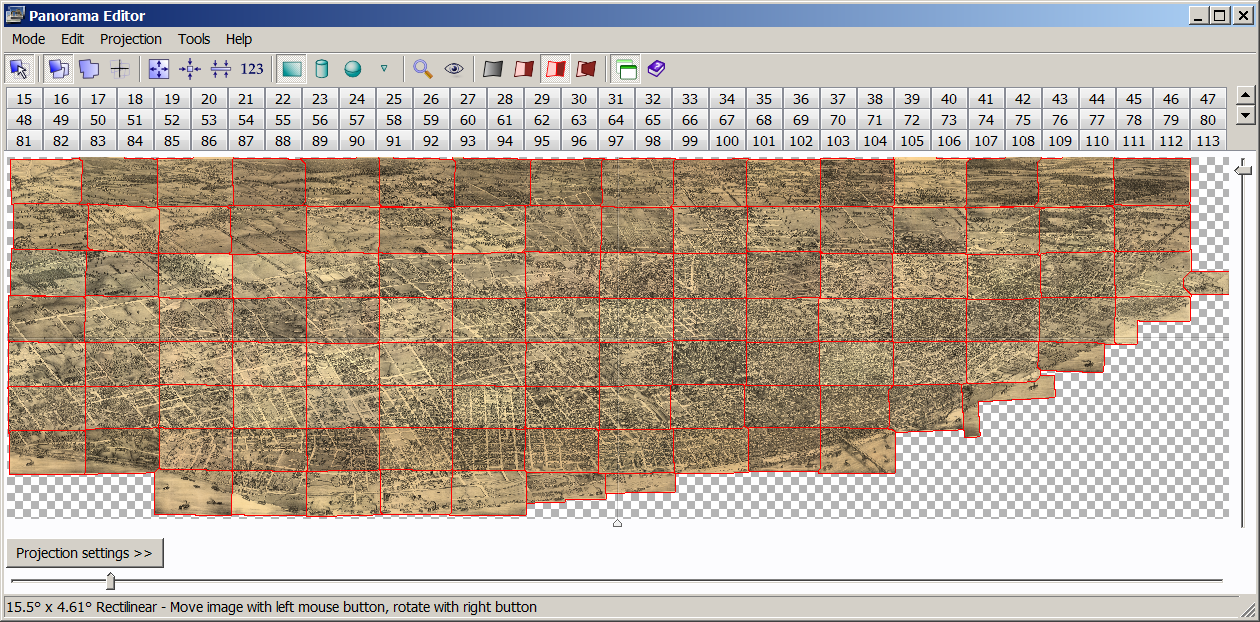
Task: Open the Tools menu
Action: [194, 39]
